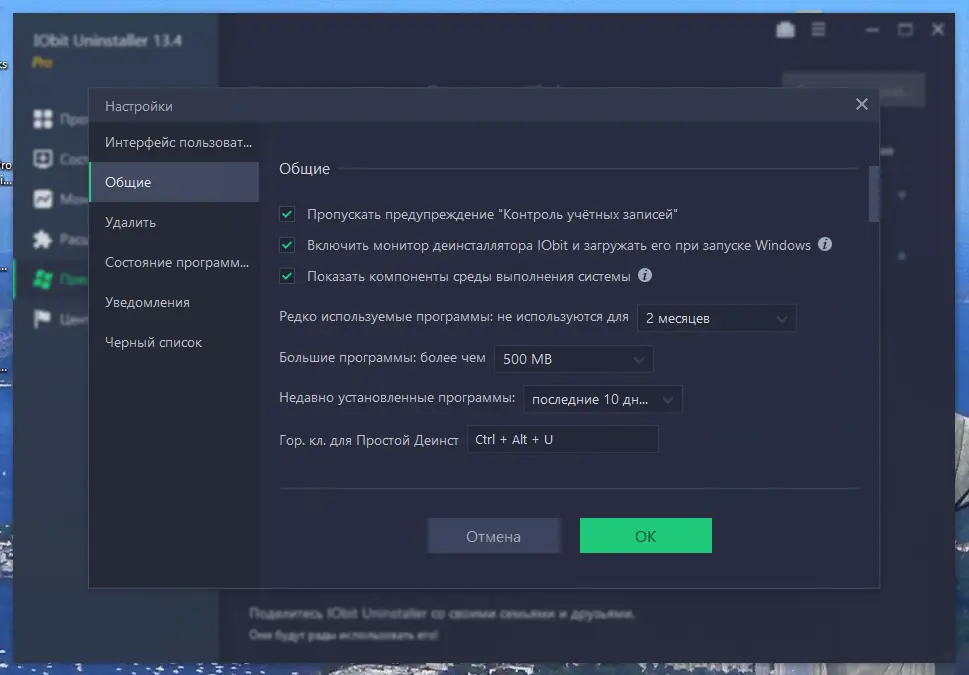
Task: Uncheck skipping UAC warning option
Action: click(x=285, y=214)
